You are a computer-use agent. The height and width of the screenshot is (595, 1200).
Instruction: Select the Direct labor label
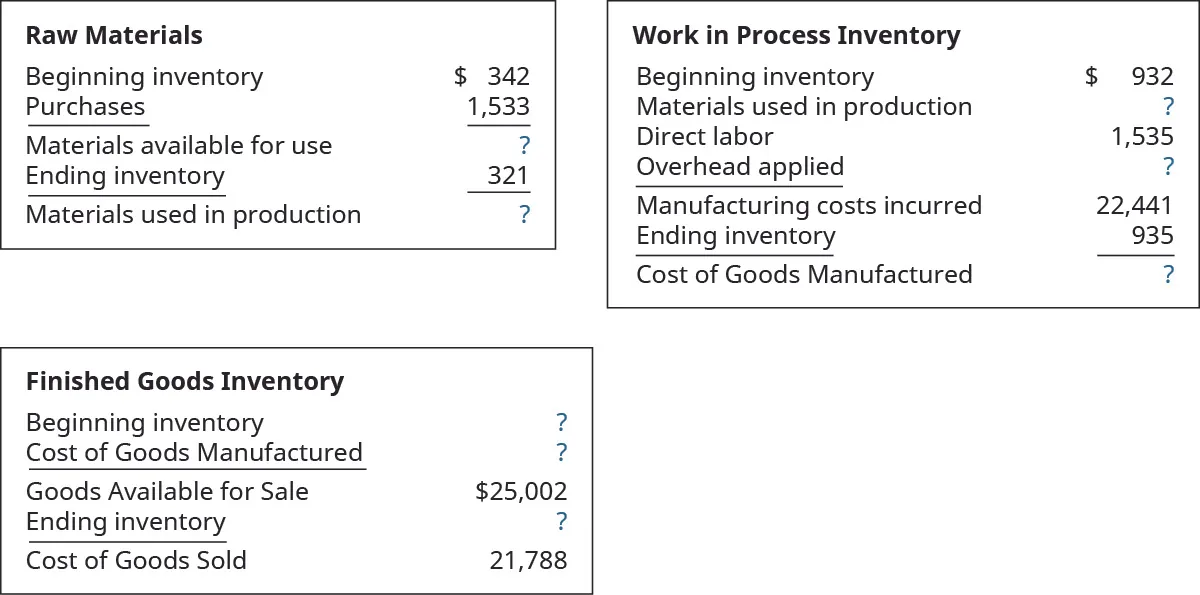tap(704, 136)
